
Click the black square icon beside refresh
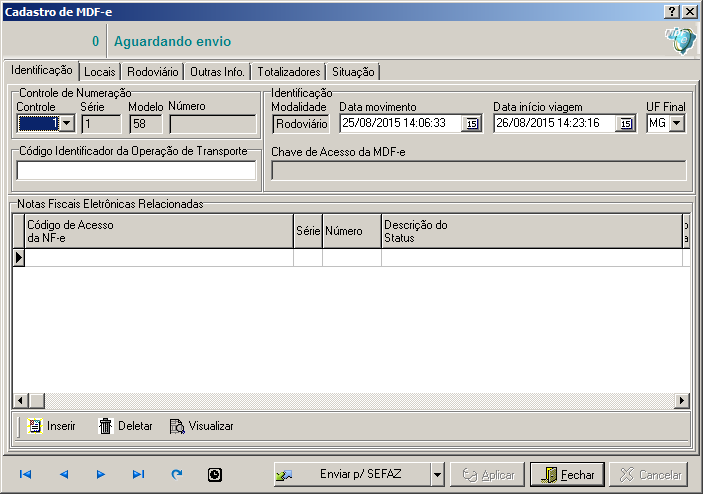[x=214, y=474]
